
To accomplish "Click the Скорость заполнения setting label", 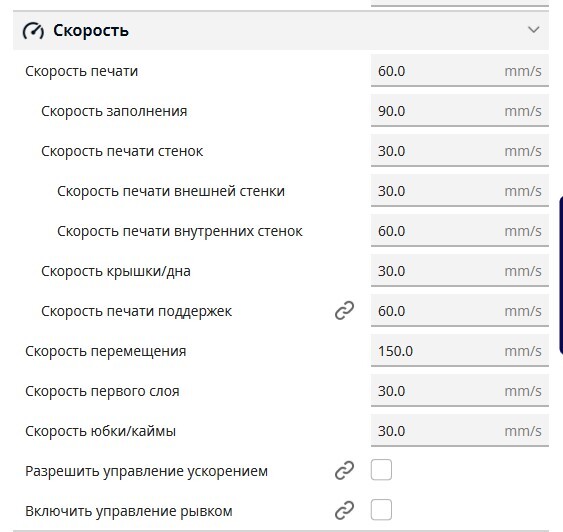I will point(114,111).
